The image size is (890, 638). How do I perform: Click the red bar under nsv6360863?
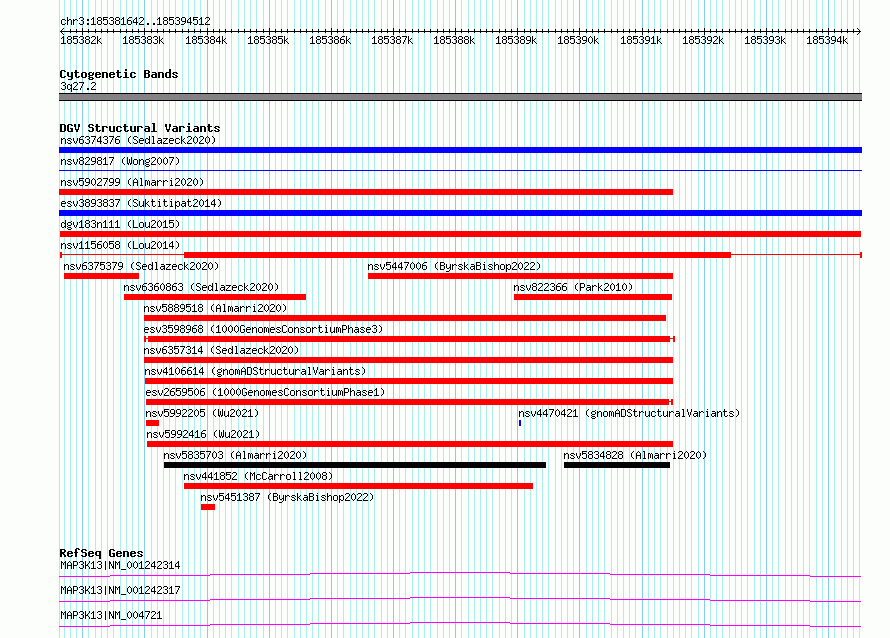[x=215, y=297]
